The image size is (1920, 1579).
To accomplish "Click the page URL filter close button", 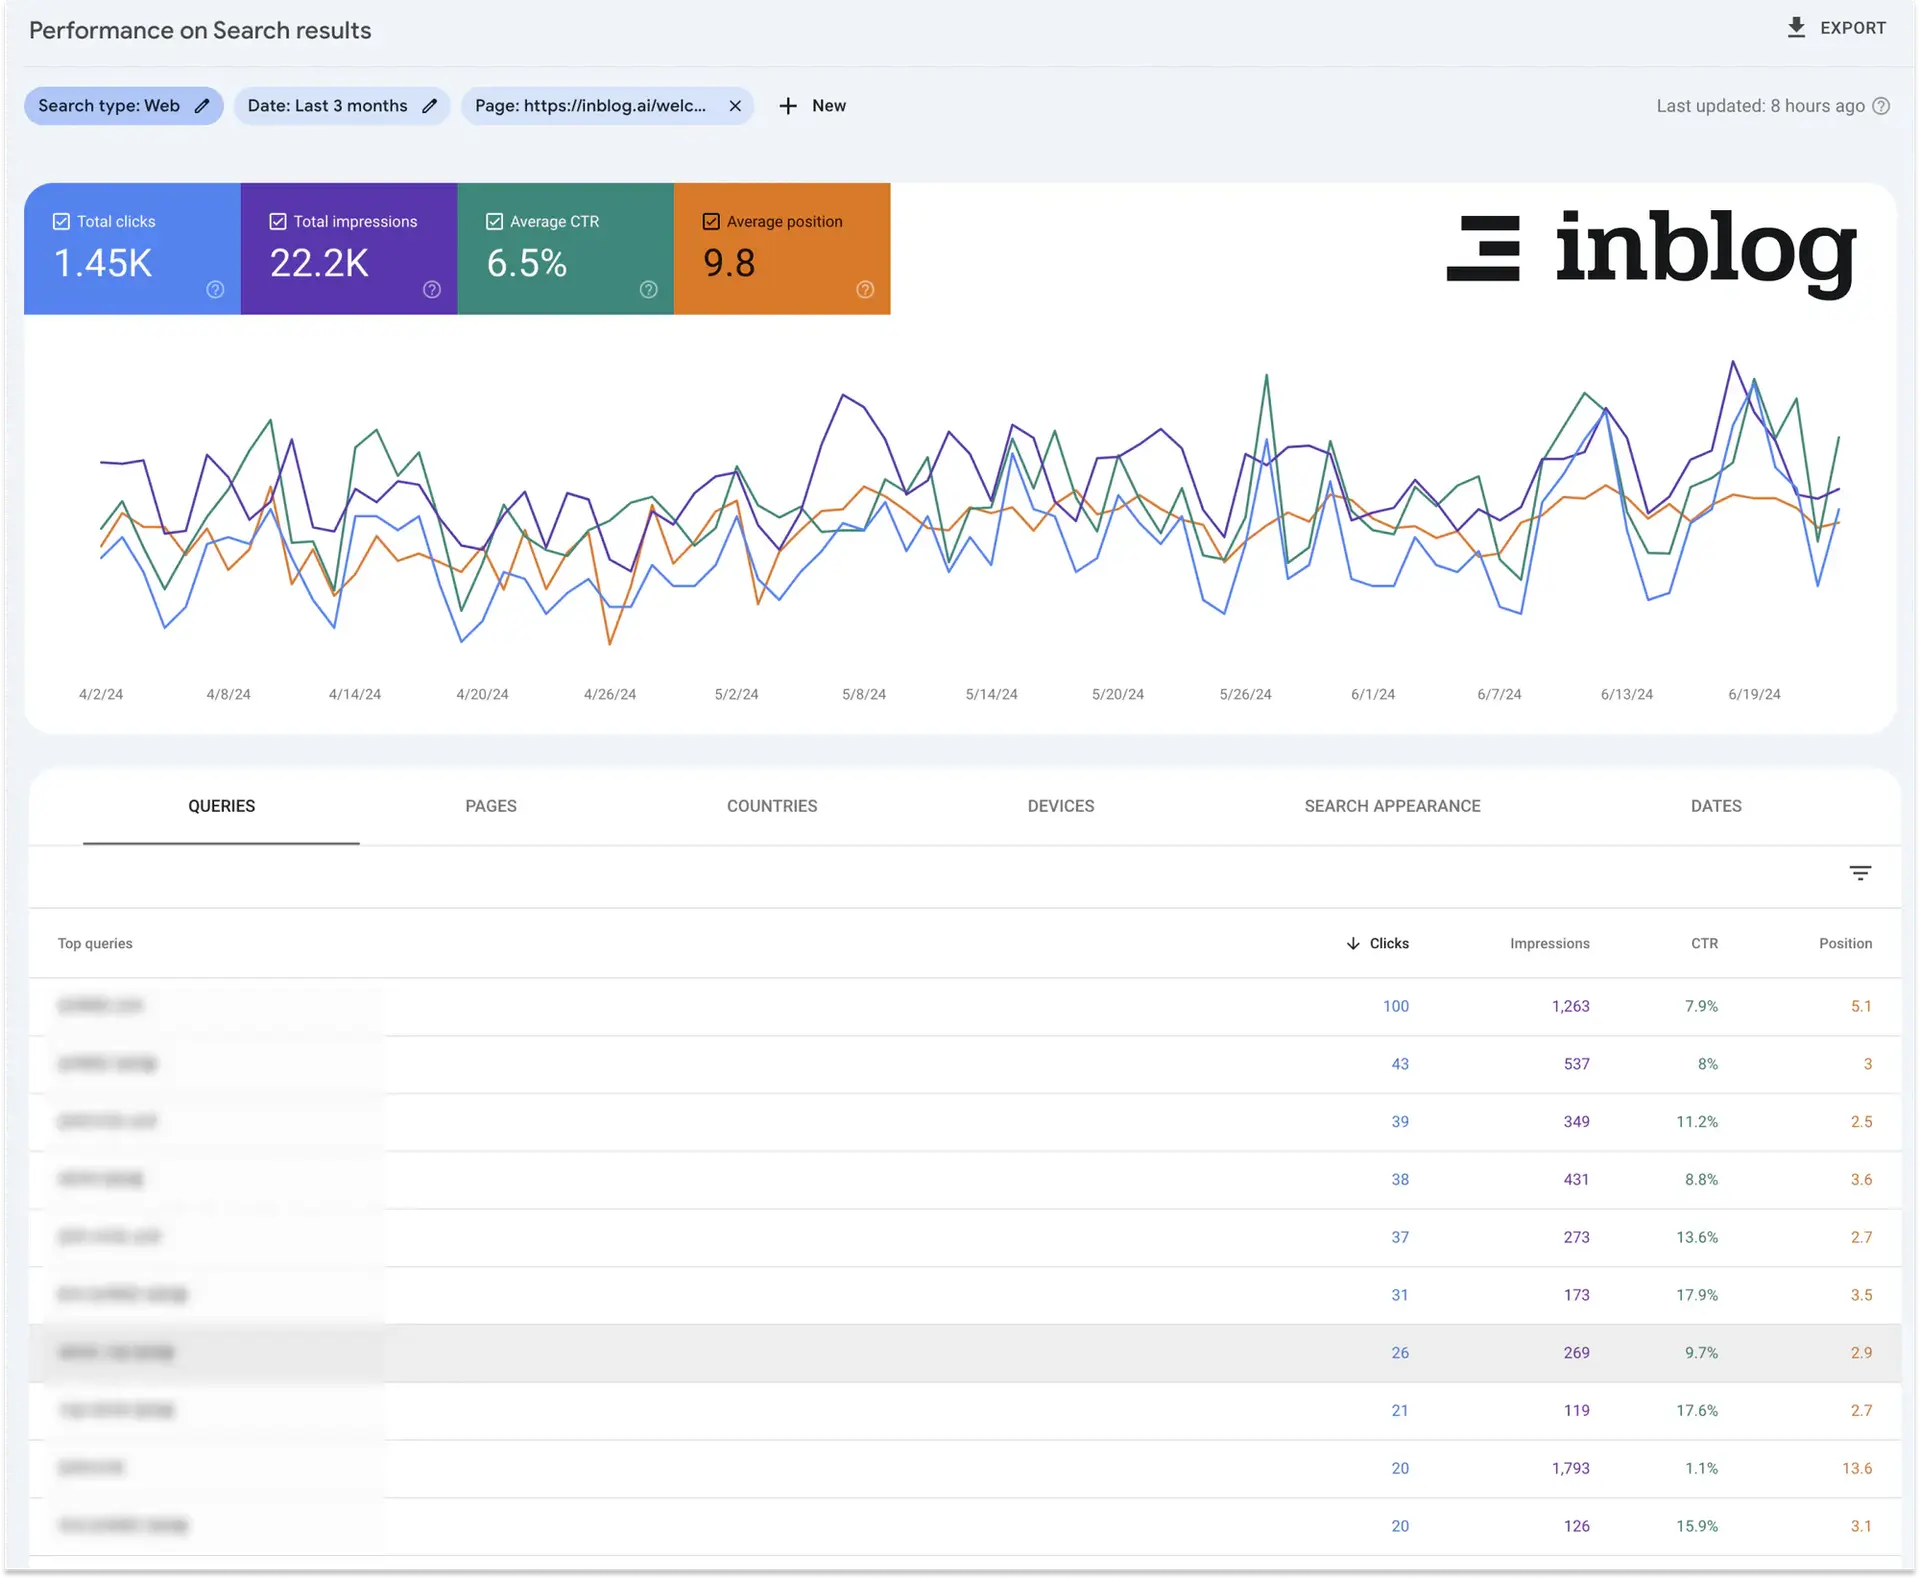I will (x=734, y=105).
